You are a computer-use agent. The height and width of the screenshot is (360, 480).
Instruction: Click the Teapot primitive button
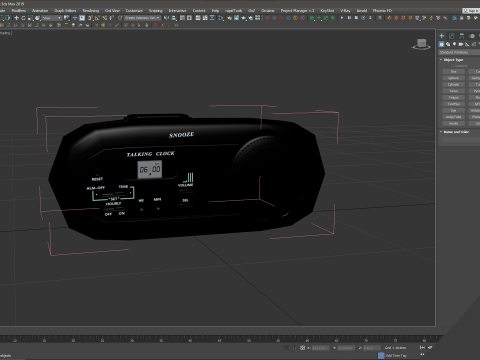[454, 97]
